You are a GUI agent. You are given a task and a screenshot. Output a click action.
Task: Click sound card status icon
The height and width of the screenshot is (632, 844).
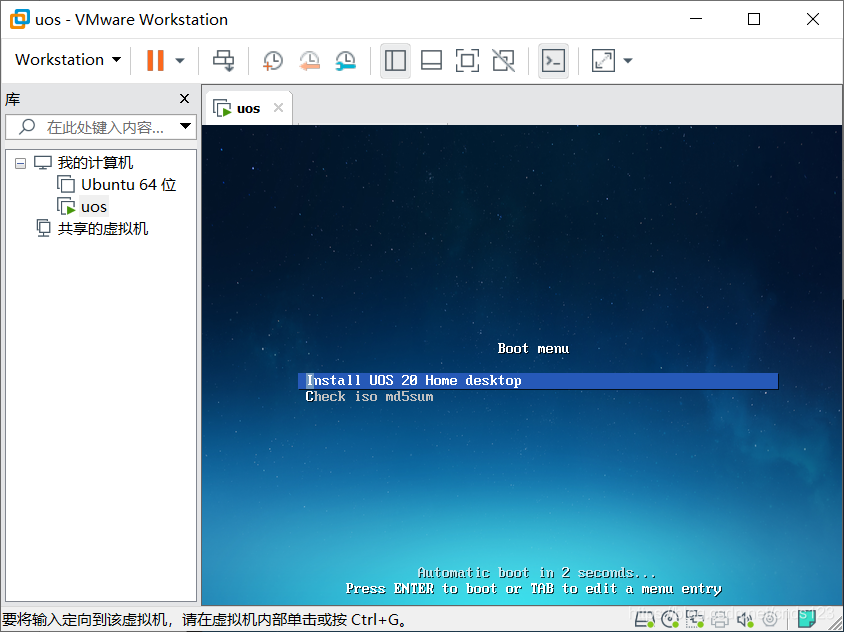click(x=745, y=620)
